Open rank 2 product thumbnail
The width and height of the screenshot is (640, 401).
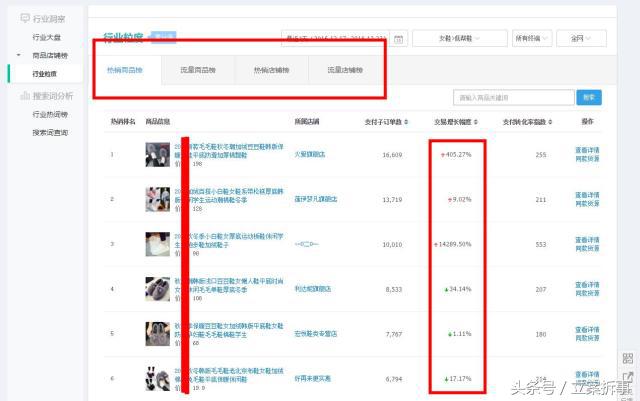(x=158, y=199)
